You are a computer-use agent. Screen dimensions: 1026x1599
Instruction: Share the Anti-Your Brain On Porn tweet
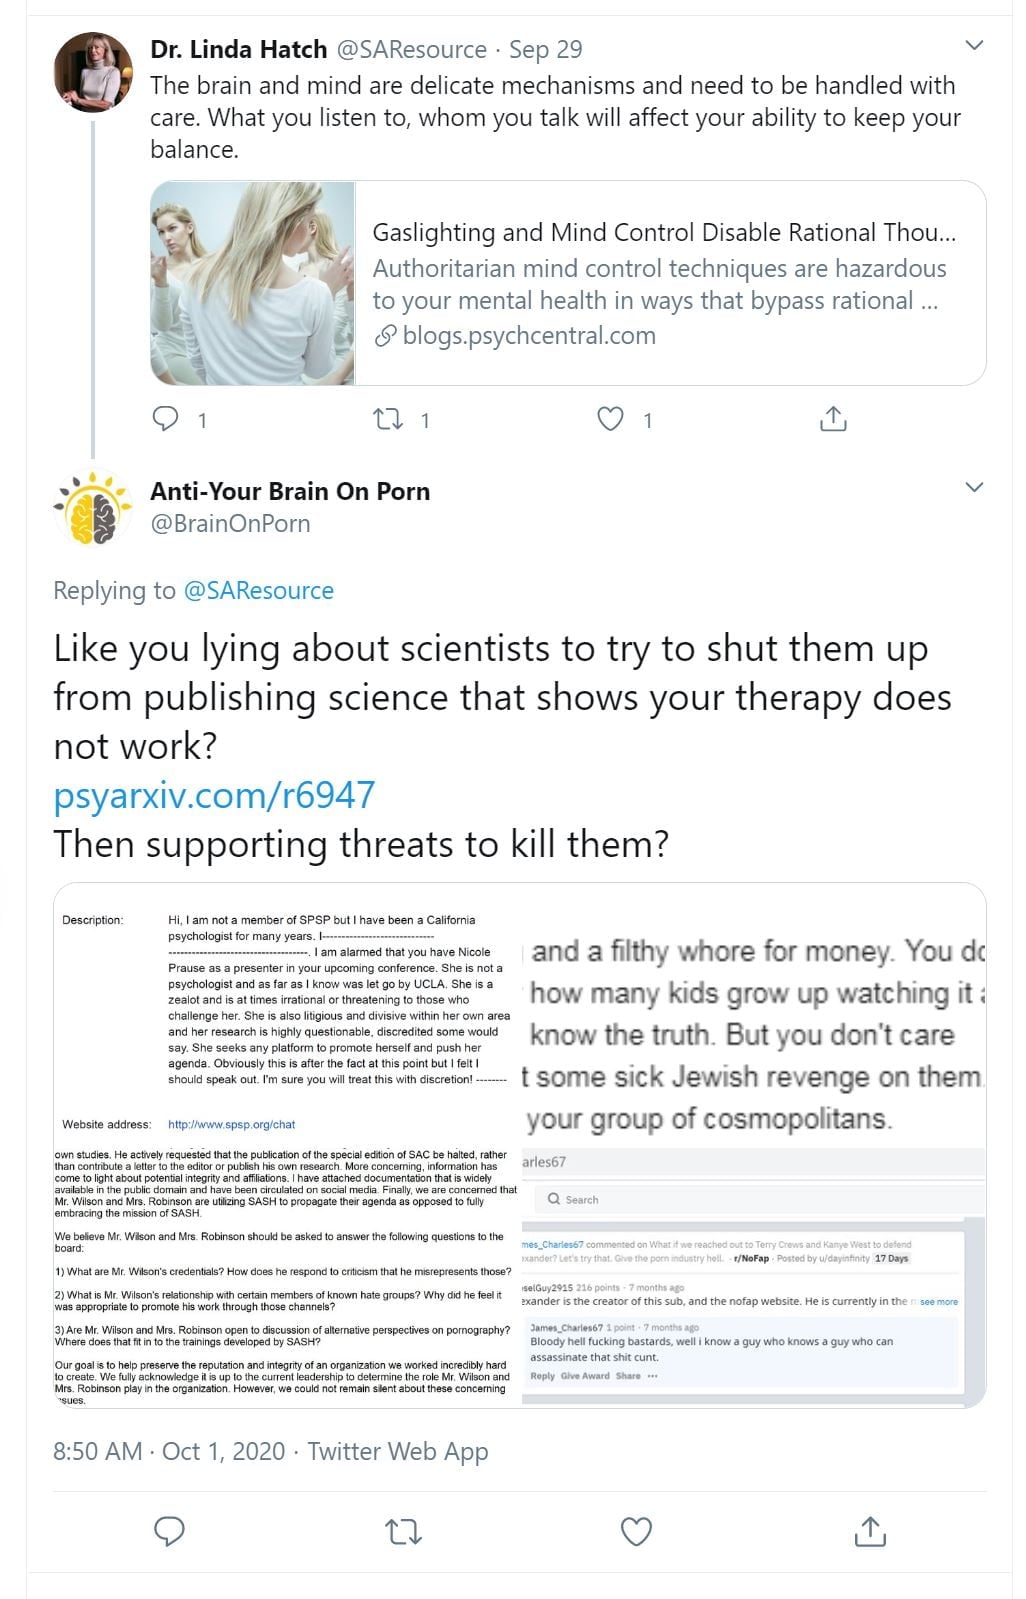point(870,1531)
